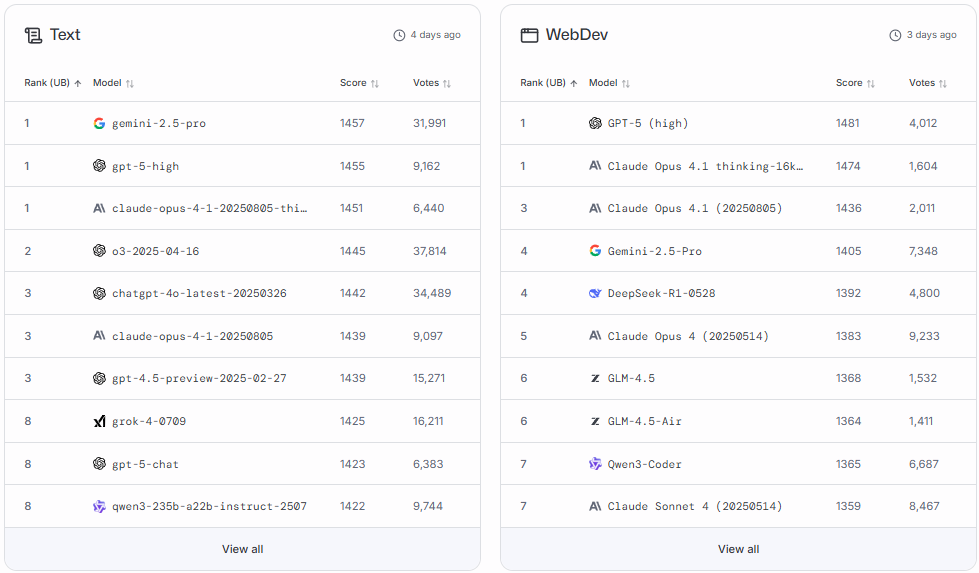979x573 pixels.
Task: Open Claude Opus 4.1 thinking-16k… entry
Action: [x=706, y=166]
